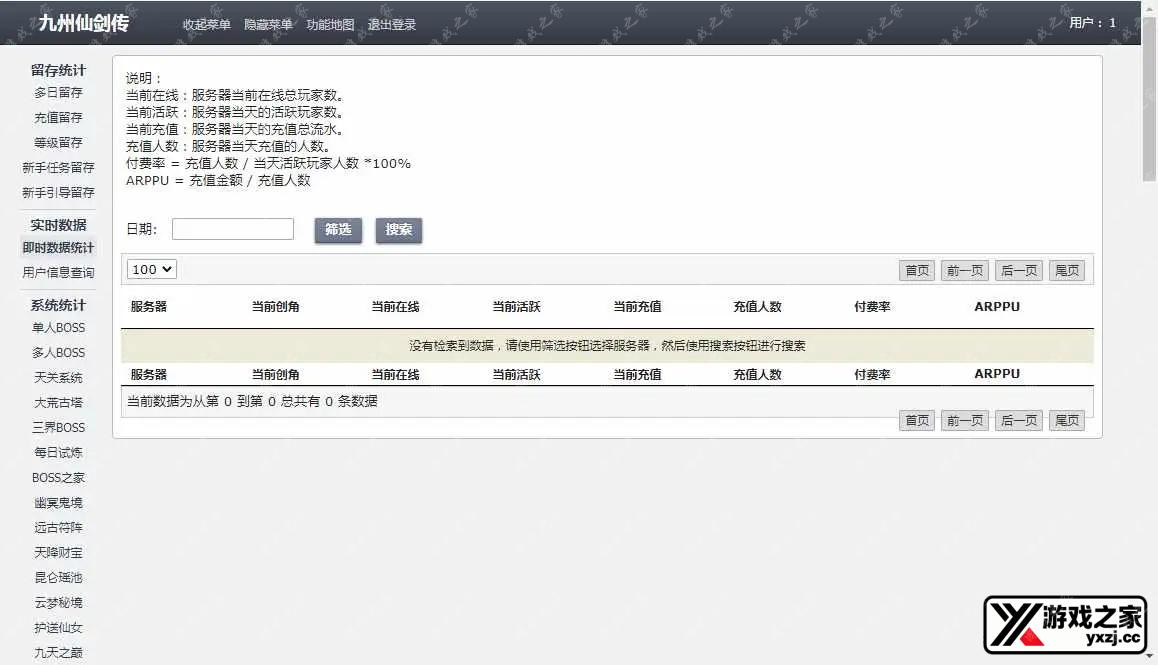Click 后一页 in the top pagination
The height and width of the screenshot is (665, 1158).
coord(1018,270)
